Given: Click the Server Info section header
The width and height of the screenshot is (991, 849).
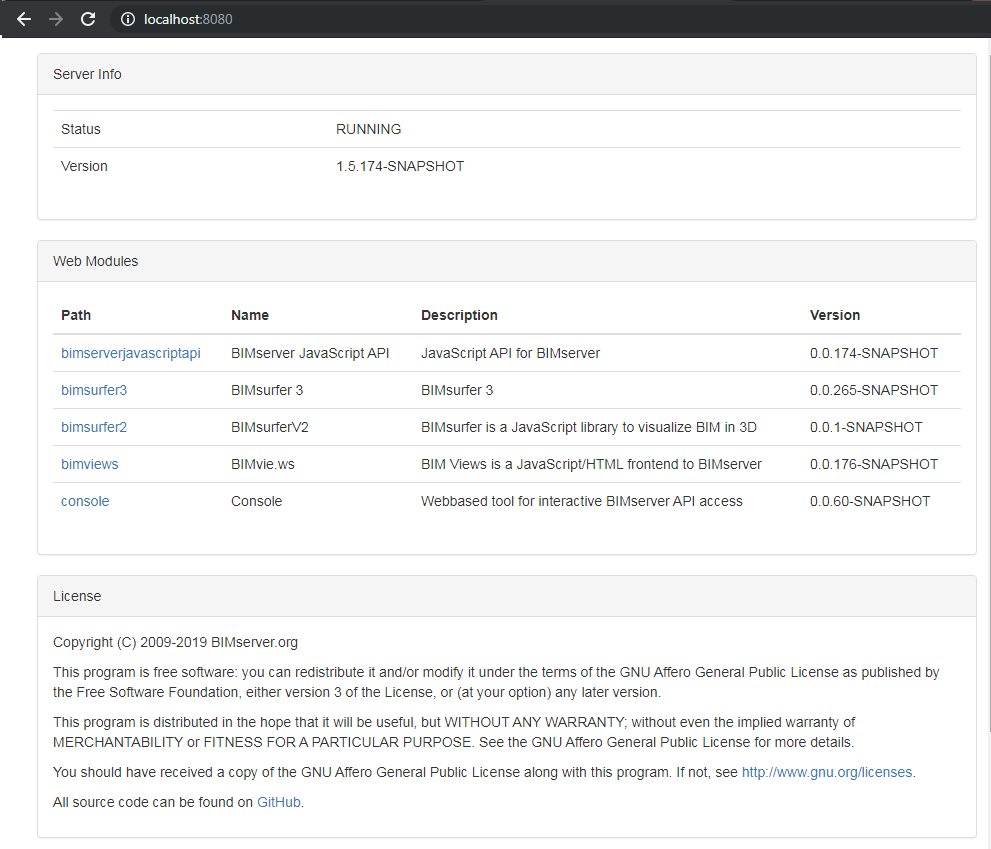Looking at the screenshot, I should point(87,74).
